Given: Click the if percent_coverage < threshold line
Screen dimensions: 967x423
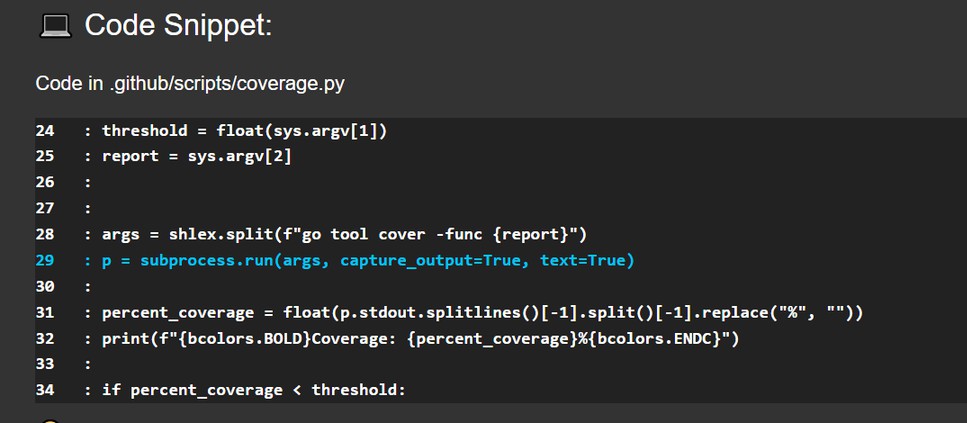Looking at the screenshot, I should [254, 389].
